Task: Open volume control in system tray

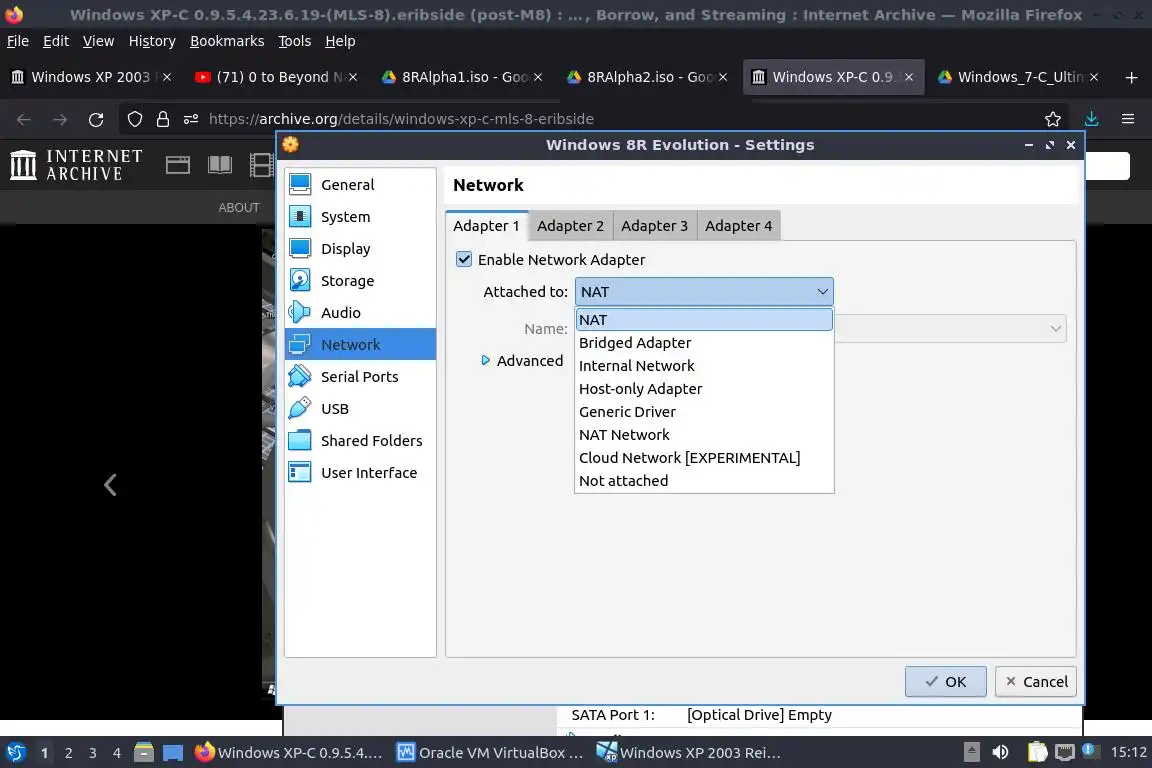Action: click(1000, 752)
